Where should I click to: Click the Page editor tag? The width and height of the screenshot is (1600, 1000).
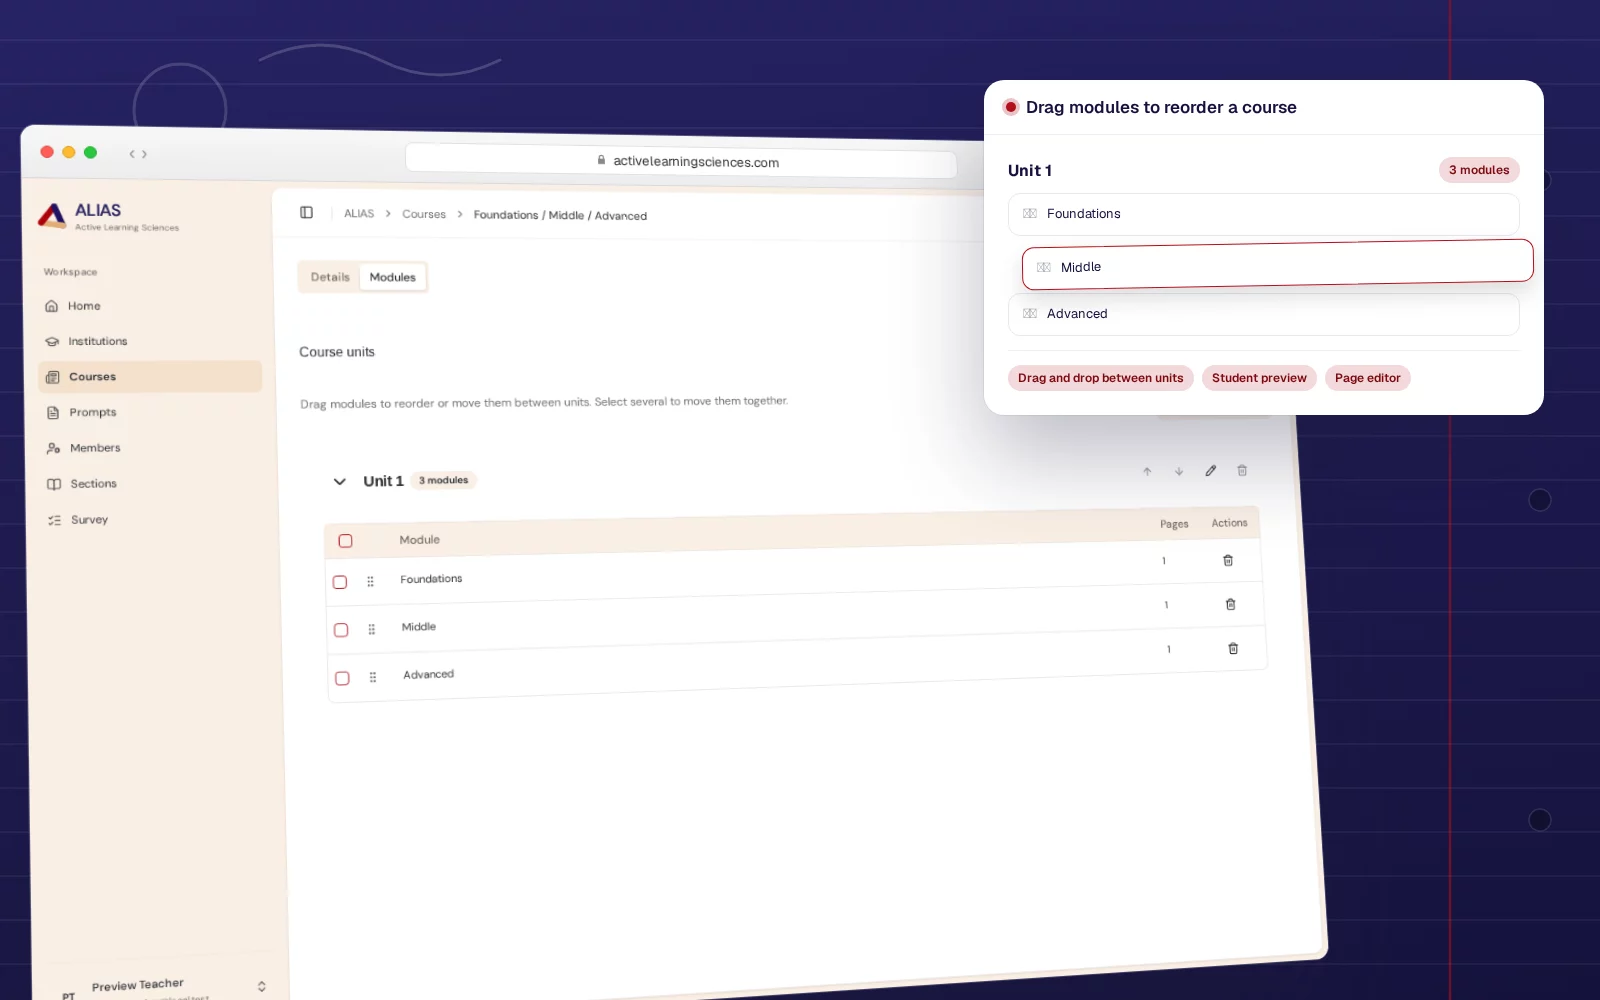point(1368,378)
